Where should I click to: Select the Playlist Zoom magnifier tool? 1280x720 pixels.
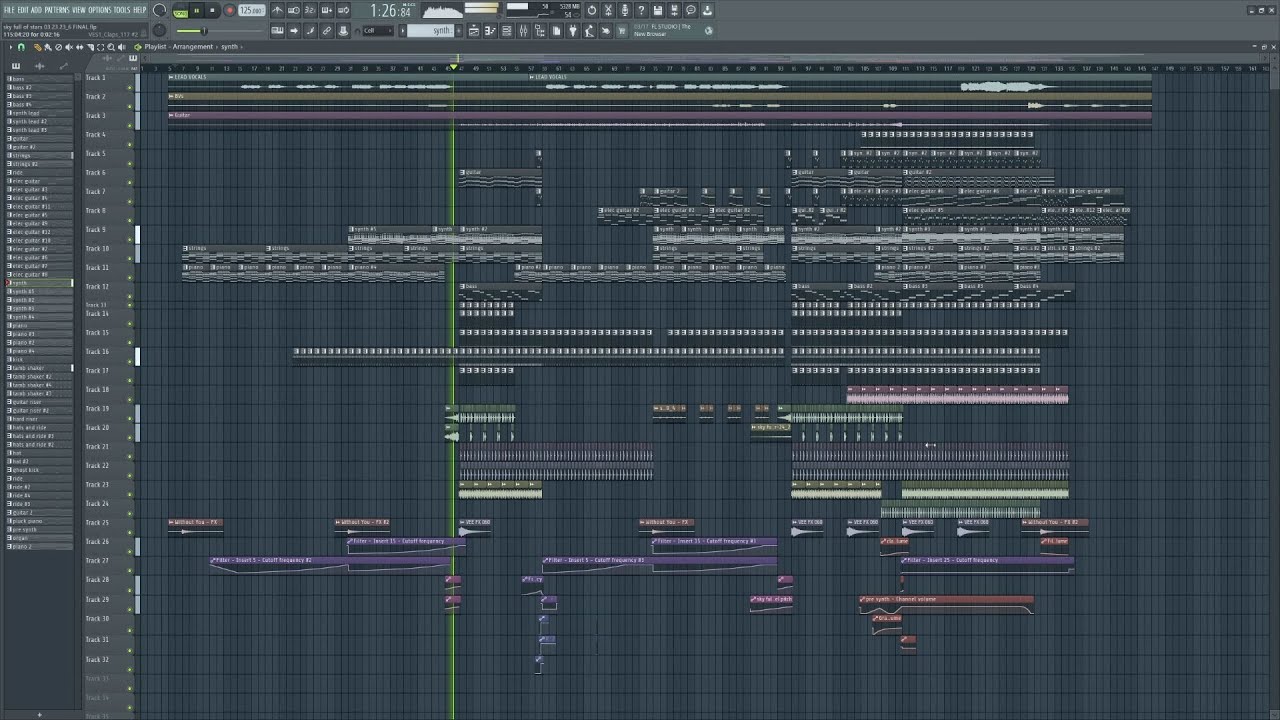[111, 47]
